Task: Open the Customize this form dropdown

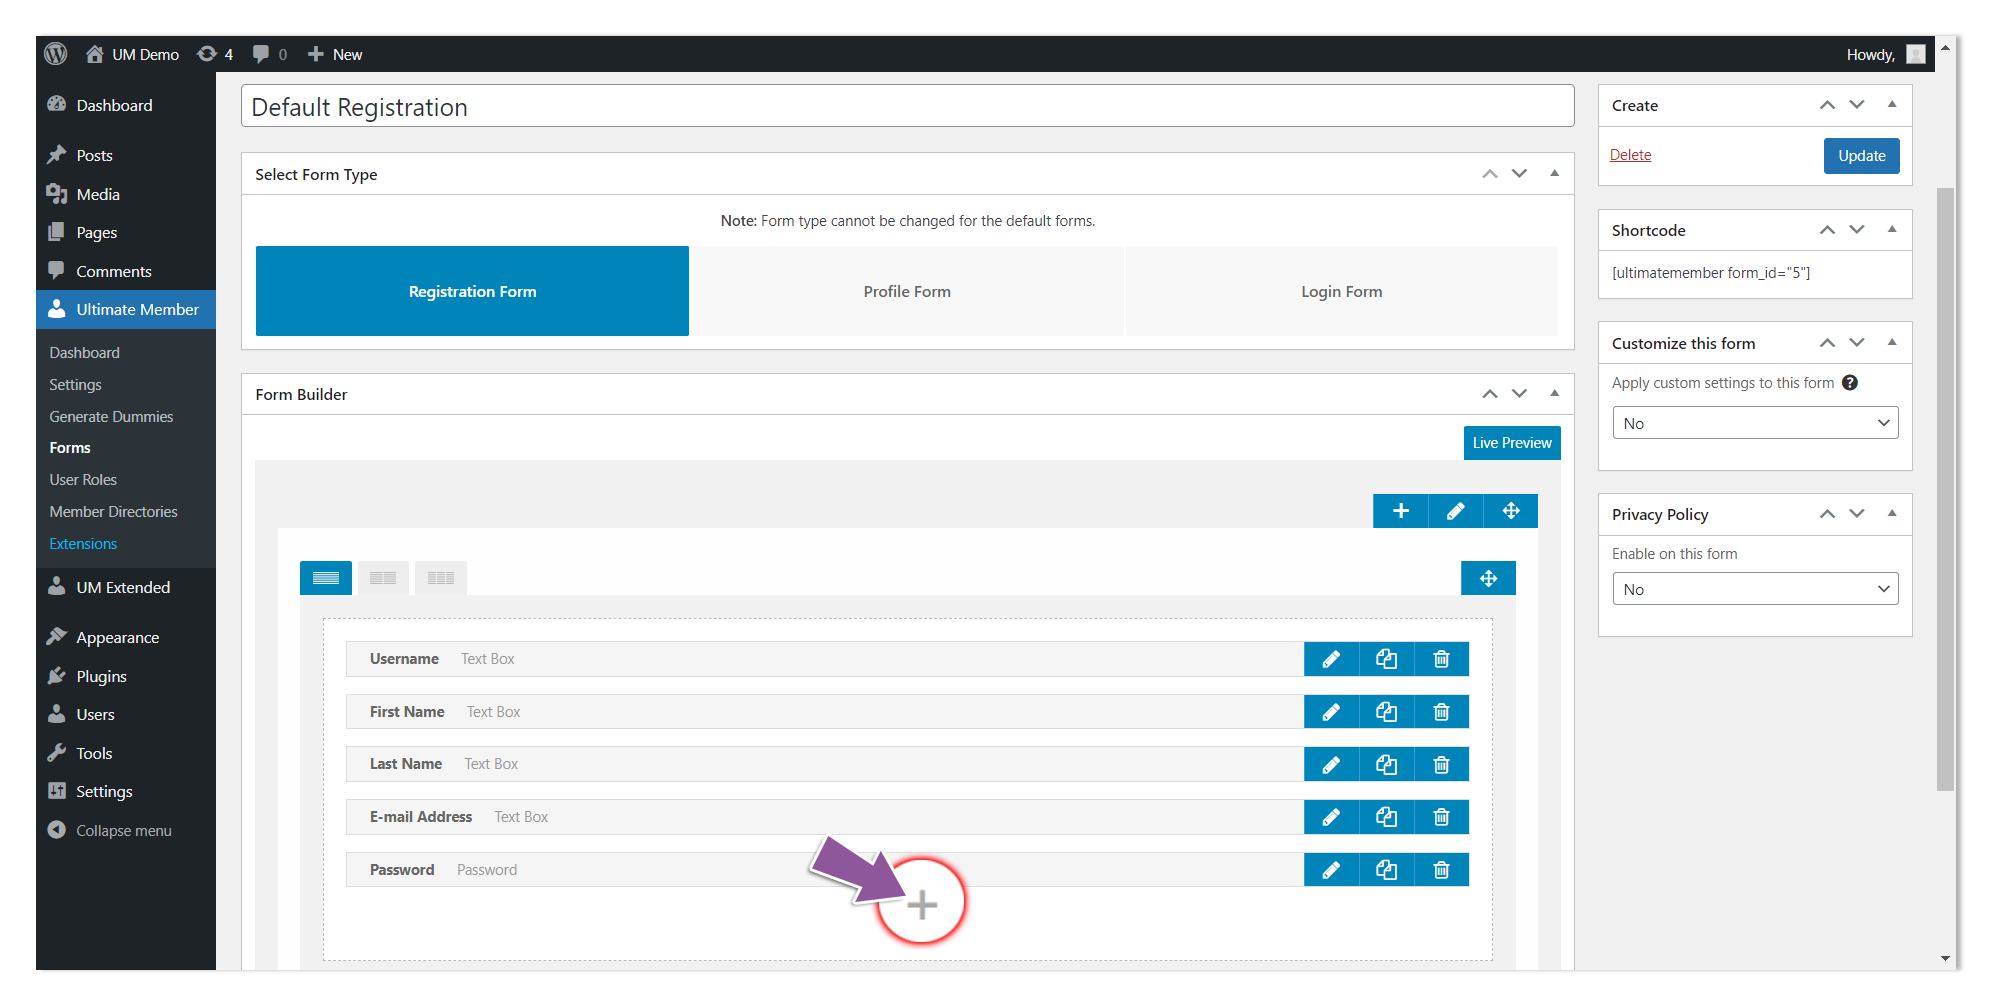Action: (1755, 423)
